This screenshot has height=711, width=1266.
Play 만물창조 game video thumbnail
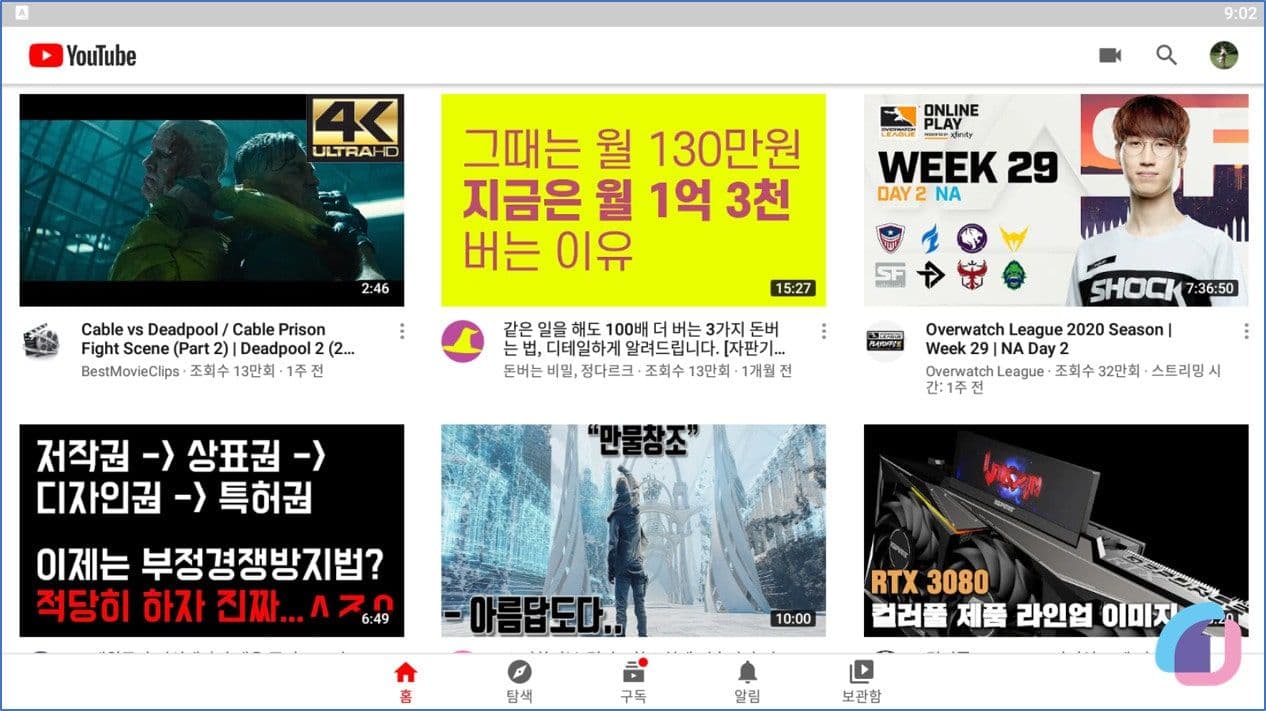pyautogui.click(x=634, y=531)
